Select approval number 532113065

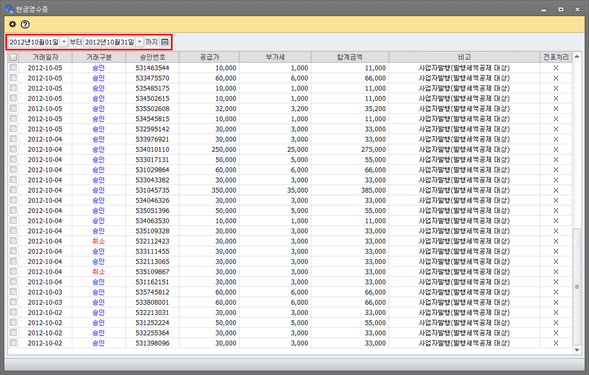(152, 262)
